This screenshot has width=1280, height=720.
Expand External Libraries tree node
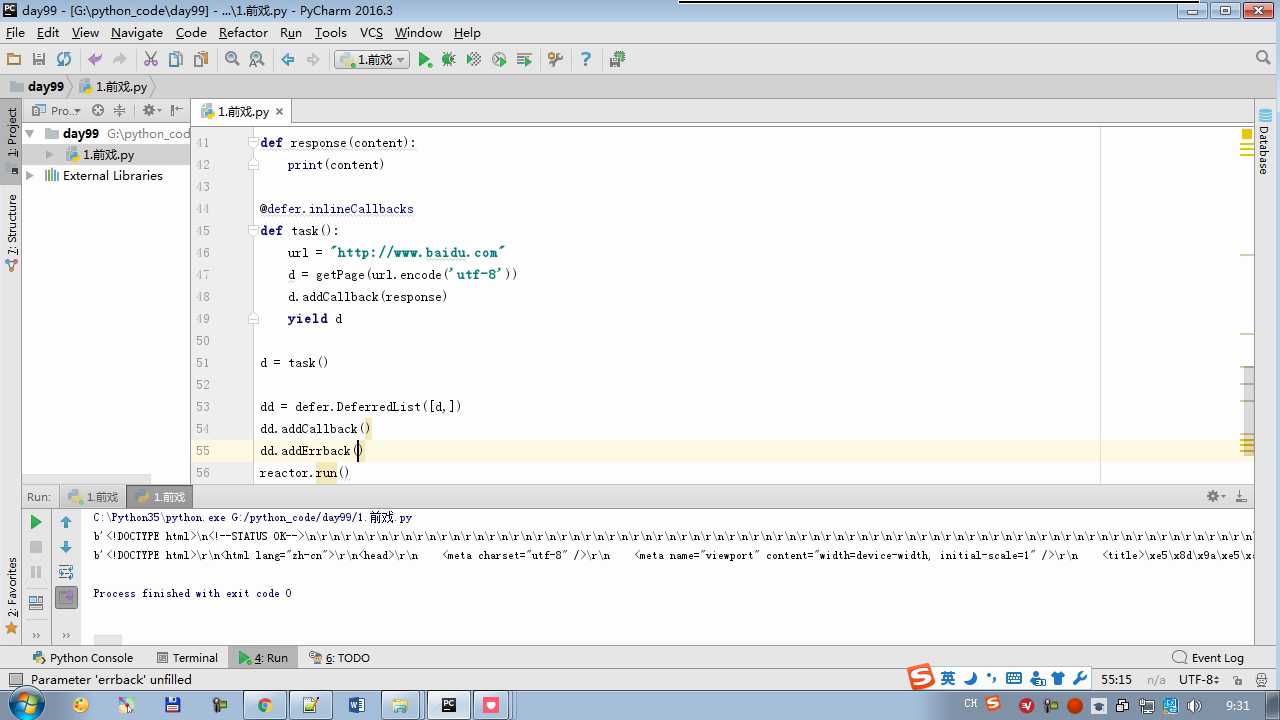(x=29, y=176)
